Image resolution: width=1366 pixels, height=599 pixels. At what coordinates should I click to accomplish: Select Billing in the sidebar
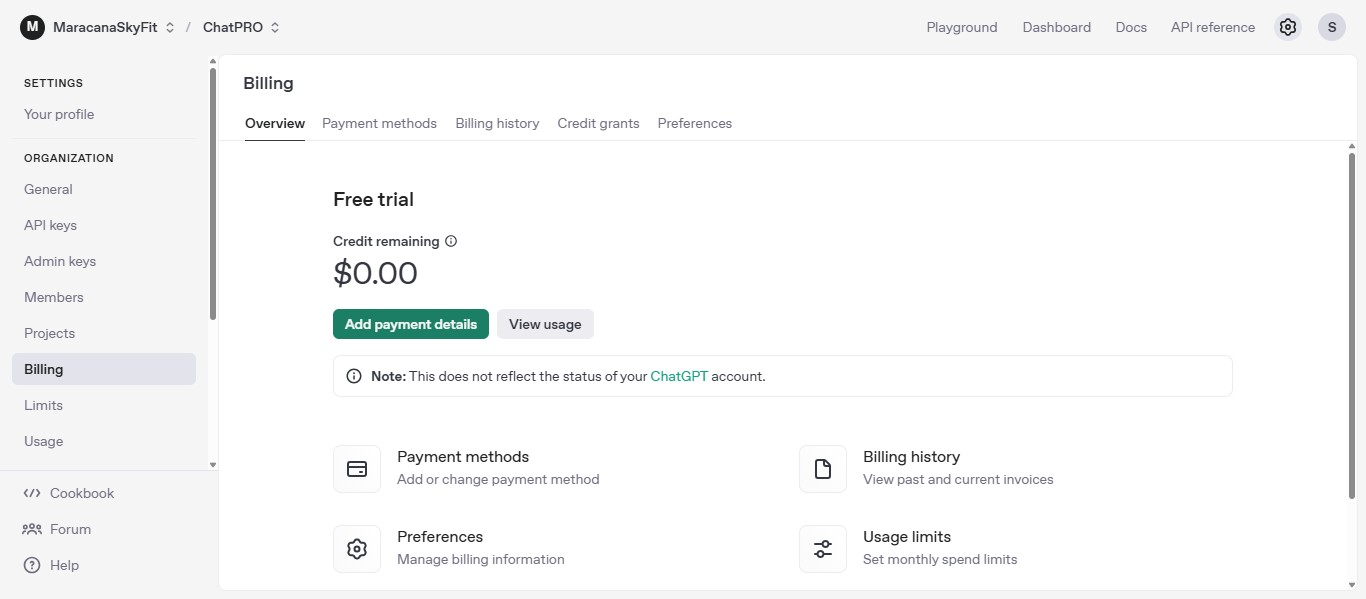pyautogui.click(x=104, y=369)
